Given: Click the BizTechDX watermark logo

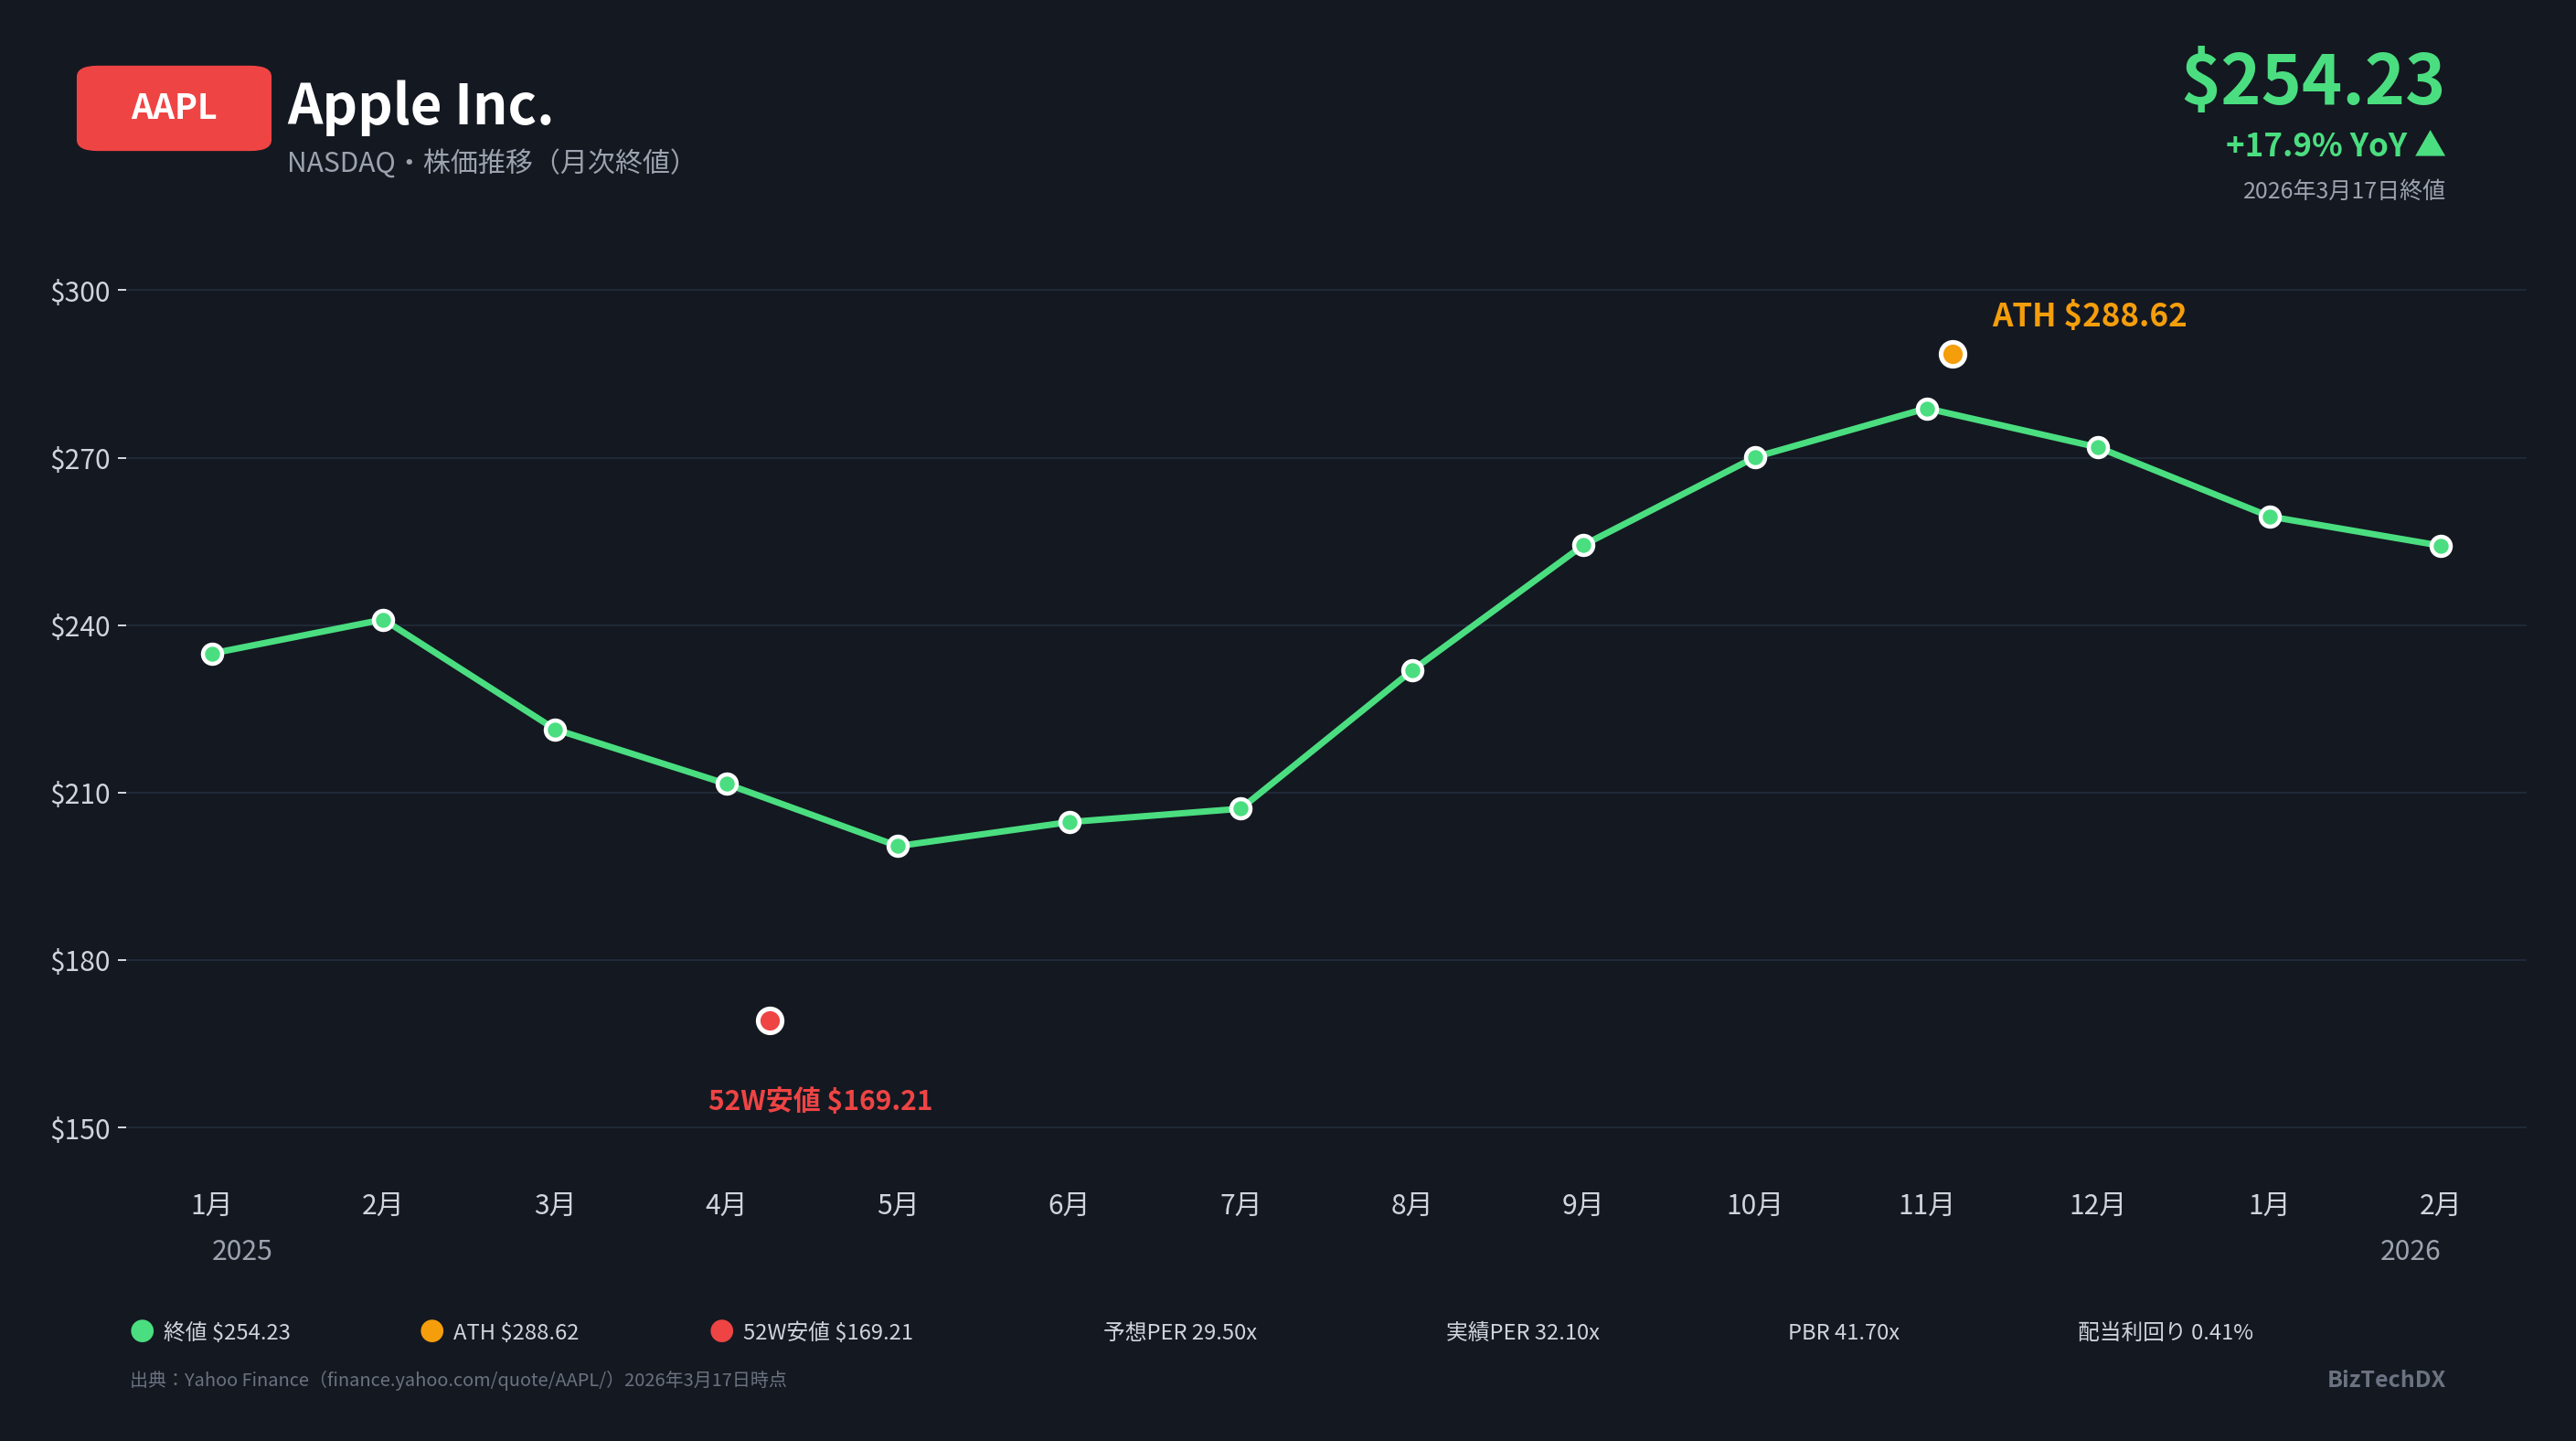Looking at the screenshot, I should (2385, 1379).
